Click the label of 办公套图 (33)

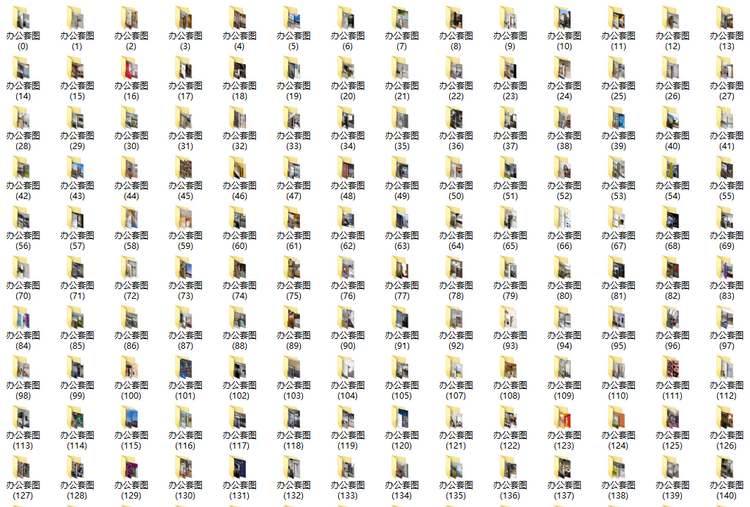click(x=293, y=141)
